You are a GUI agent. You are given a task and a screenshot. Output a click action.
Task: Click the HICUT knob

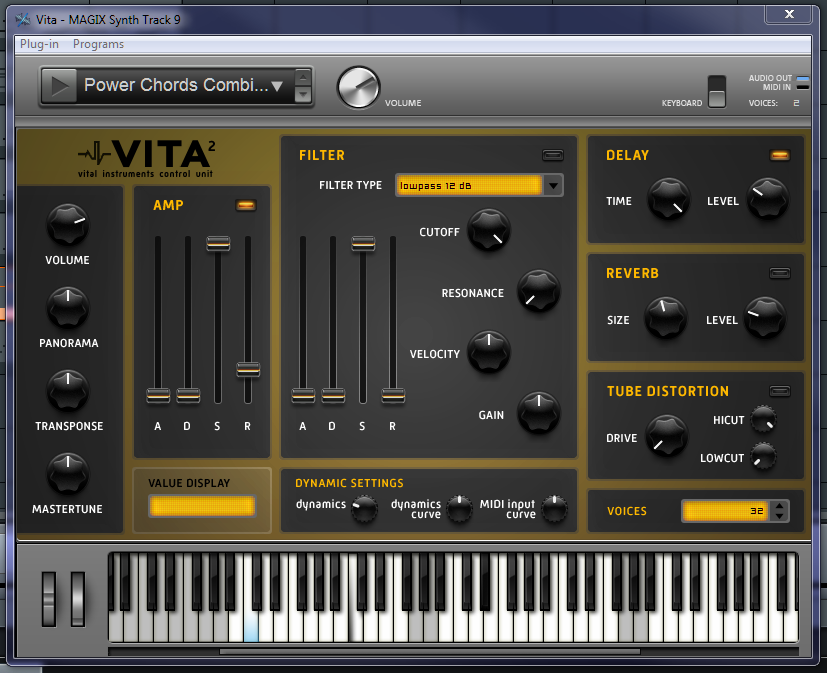click(763, 419)
